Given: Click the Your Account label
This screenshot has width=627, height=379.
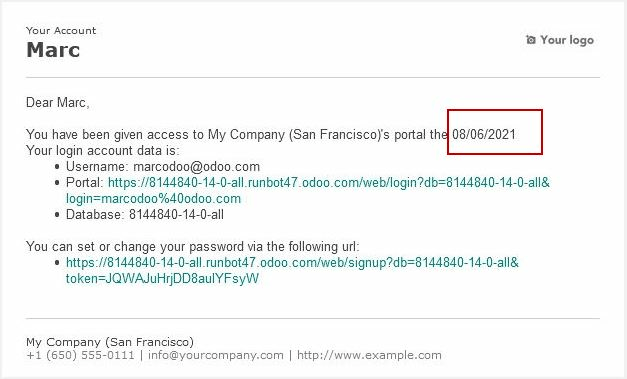Looking at the screenshot, I should (x=61, y=30).
